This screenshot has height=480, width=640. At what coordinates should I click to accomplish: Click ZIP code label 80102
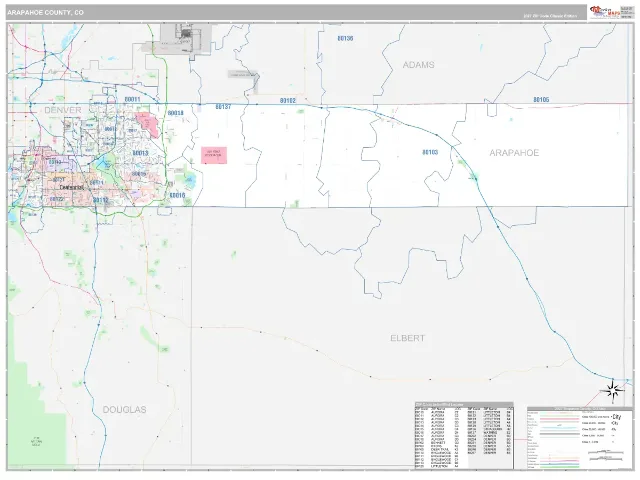(x=288, y=100)
